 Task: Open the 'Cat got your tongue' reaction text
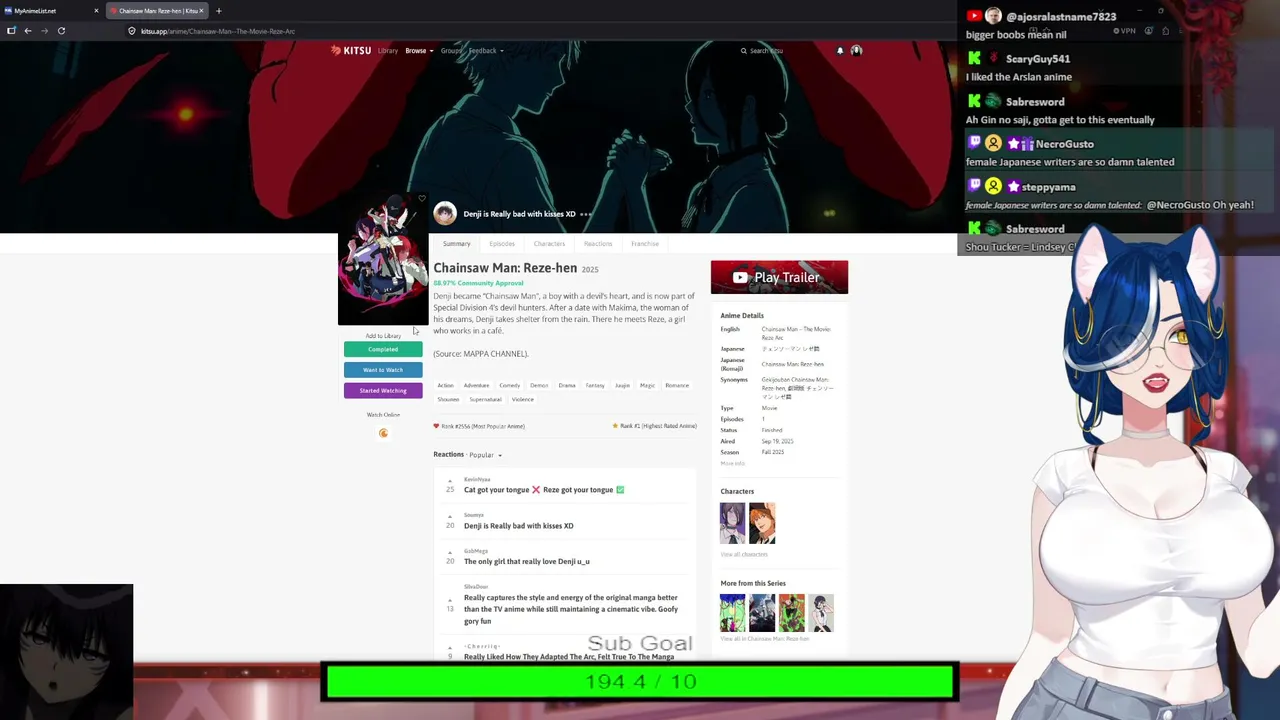(x=544, y=490)
